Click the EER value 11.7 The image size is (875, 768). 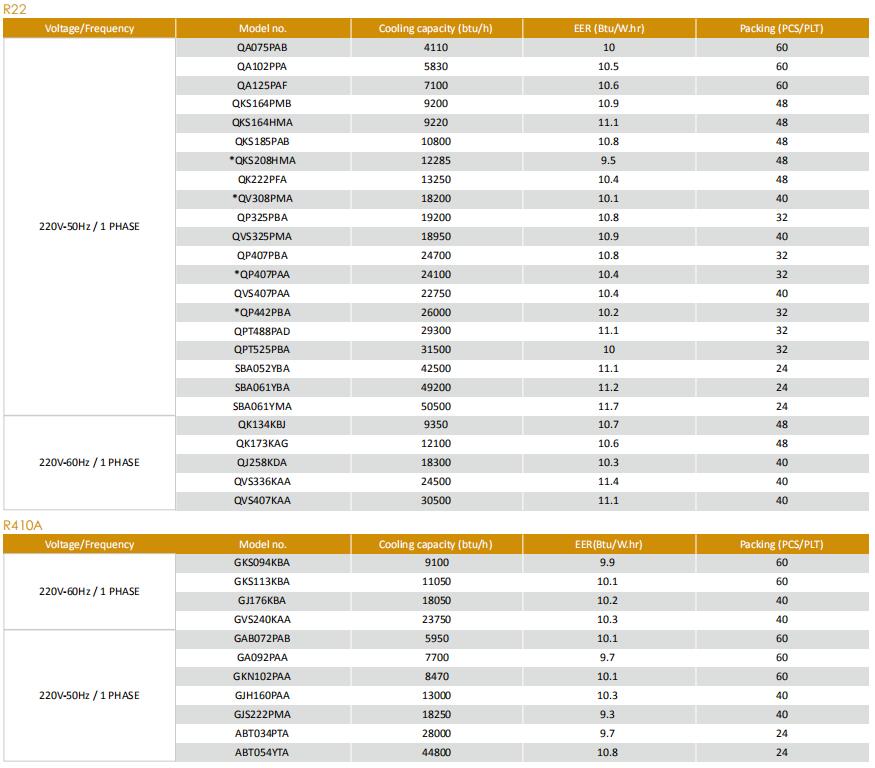pyautogui.click(x=608, y=406)
